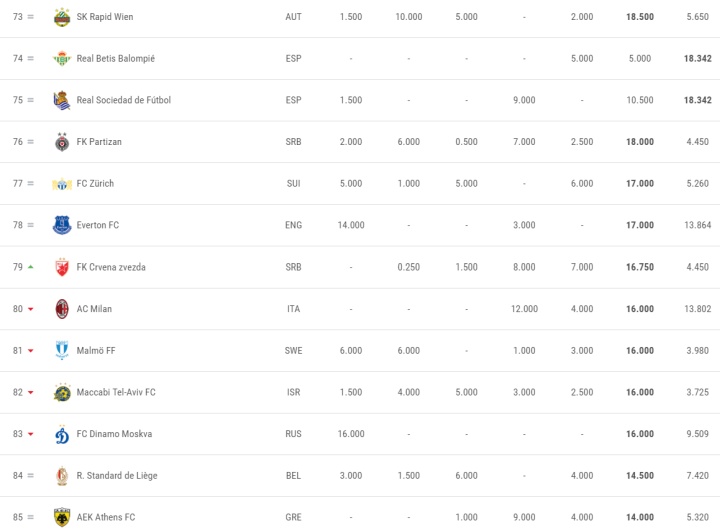Click the R. Standard de Liège crest

pos(62,476)
